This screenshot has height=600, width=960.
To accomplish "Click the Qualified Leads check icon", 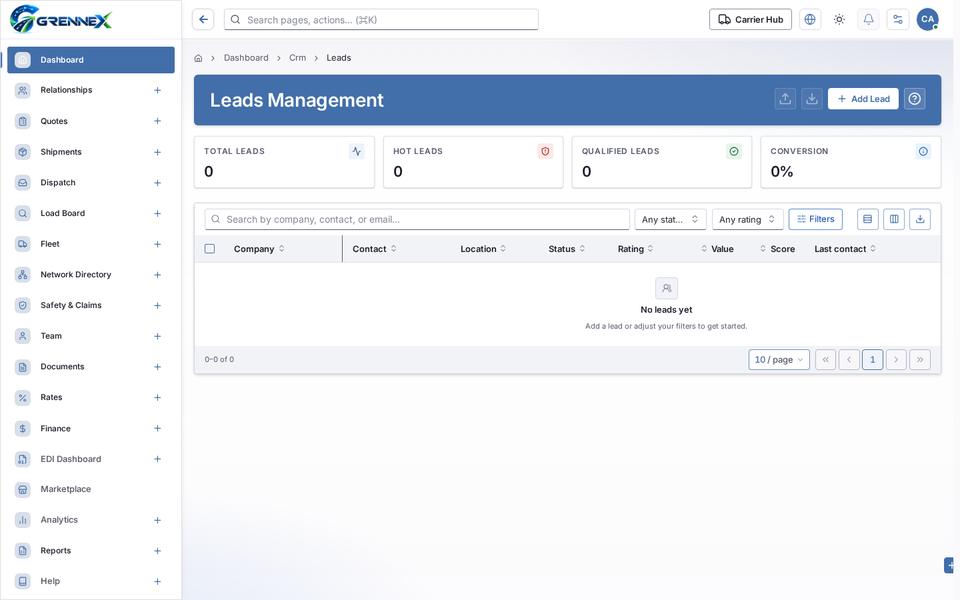I will [x=733, y=151].
